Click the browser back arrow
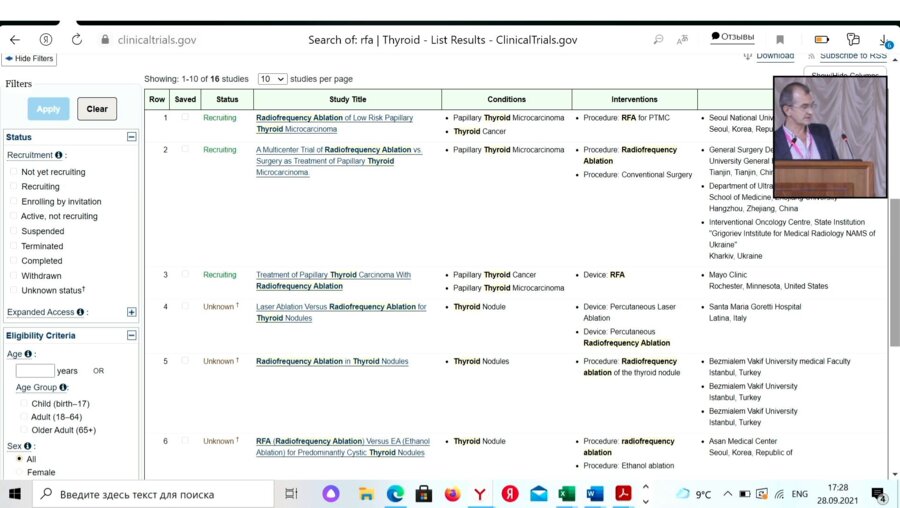 15,40
